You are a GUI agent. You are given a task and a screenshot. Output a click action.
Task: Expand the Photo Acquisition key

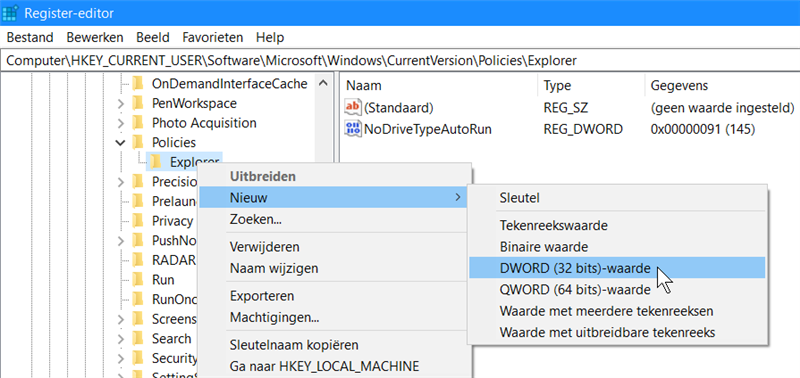[x=120, y=123]
